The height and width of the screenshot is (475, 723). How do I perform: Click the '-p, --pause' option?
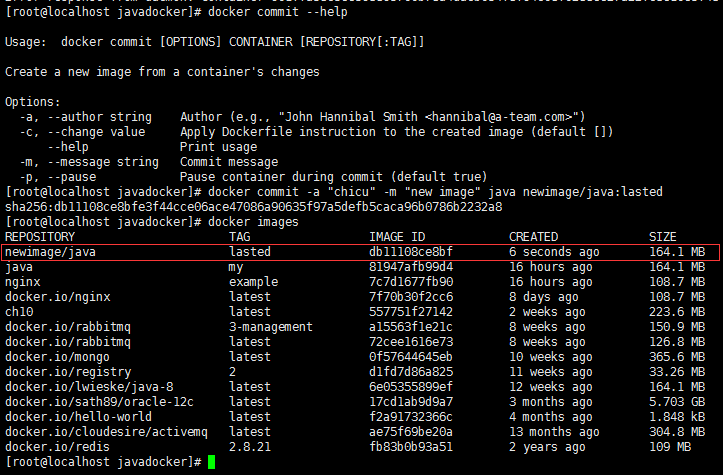pos(58,177)
